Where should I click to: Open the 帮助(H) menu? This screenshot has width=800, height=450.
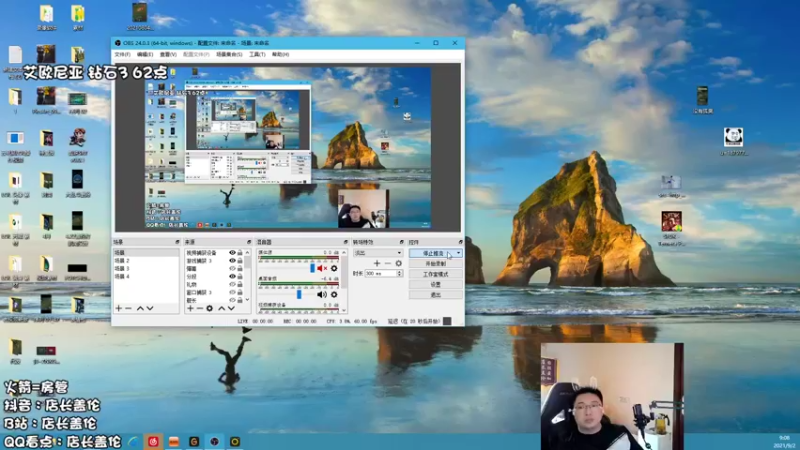pos(280,54)
